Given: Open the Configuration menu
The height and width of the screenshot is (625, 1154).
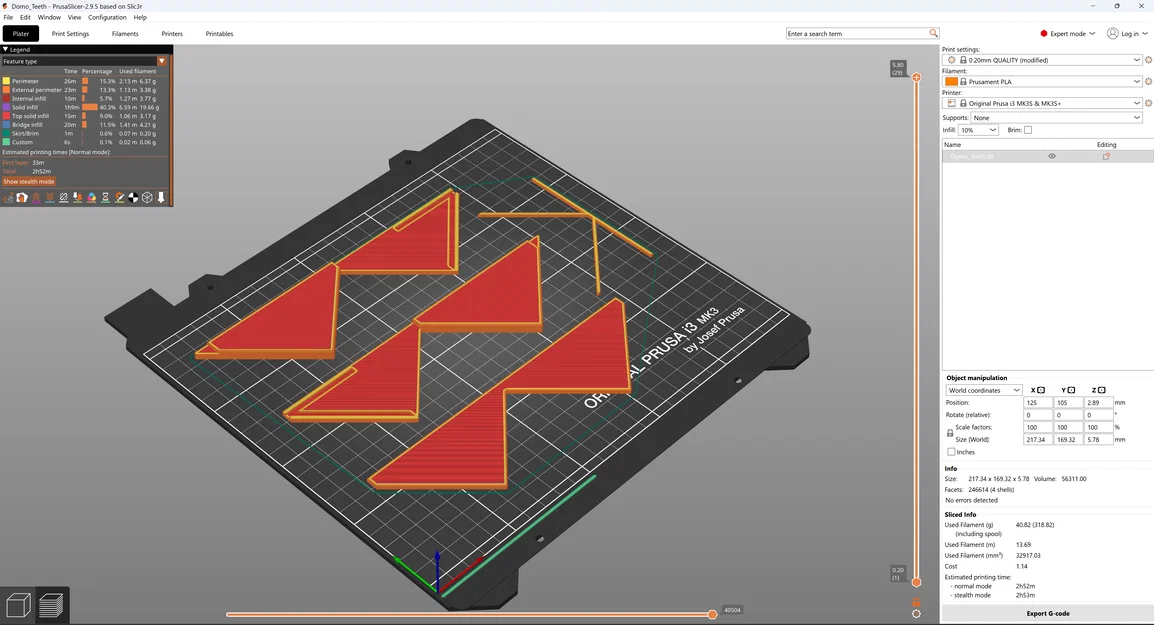Looking at the screenshot, I should tap(107, 17).
